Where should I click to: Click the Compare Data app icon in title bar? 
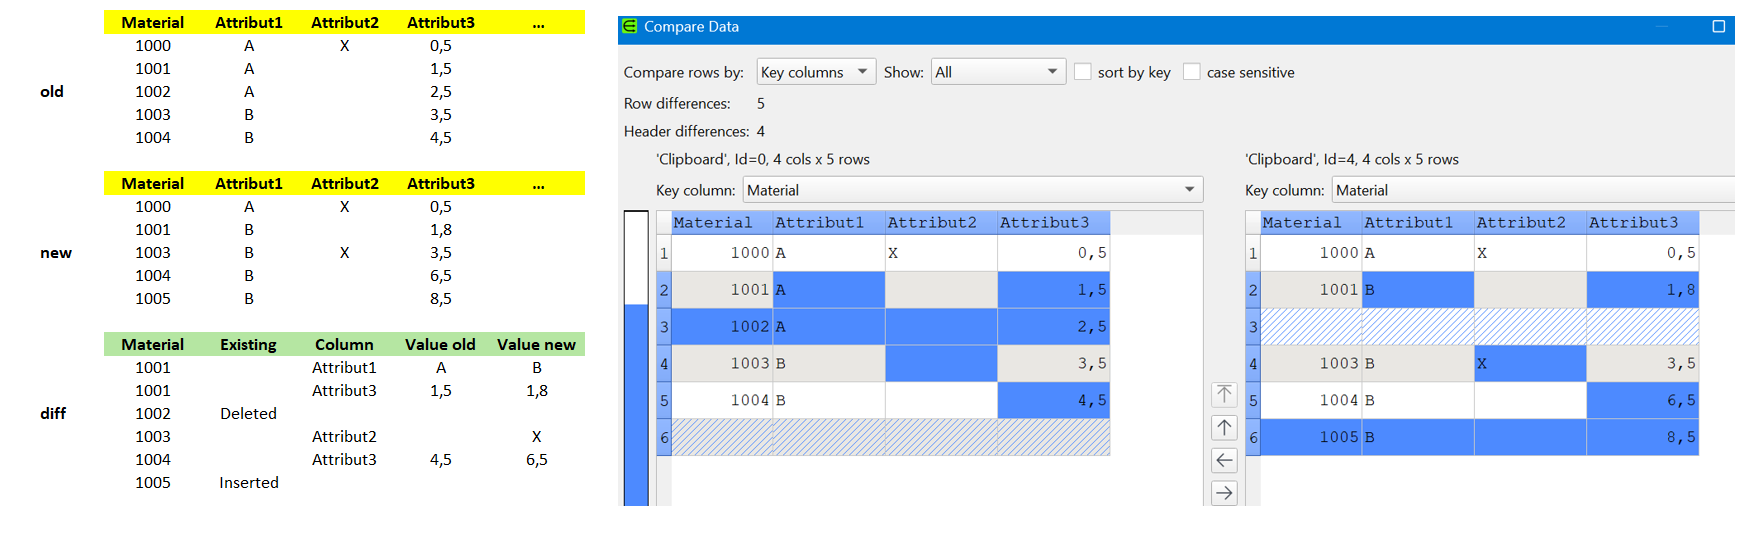point(630,27)
